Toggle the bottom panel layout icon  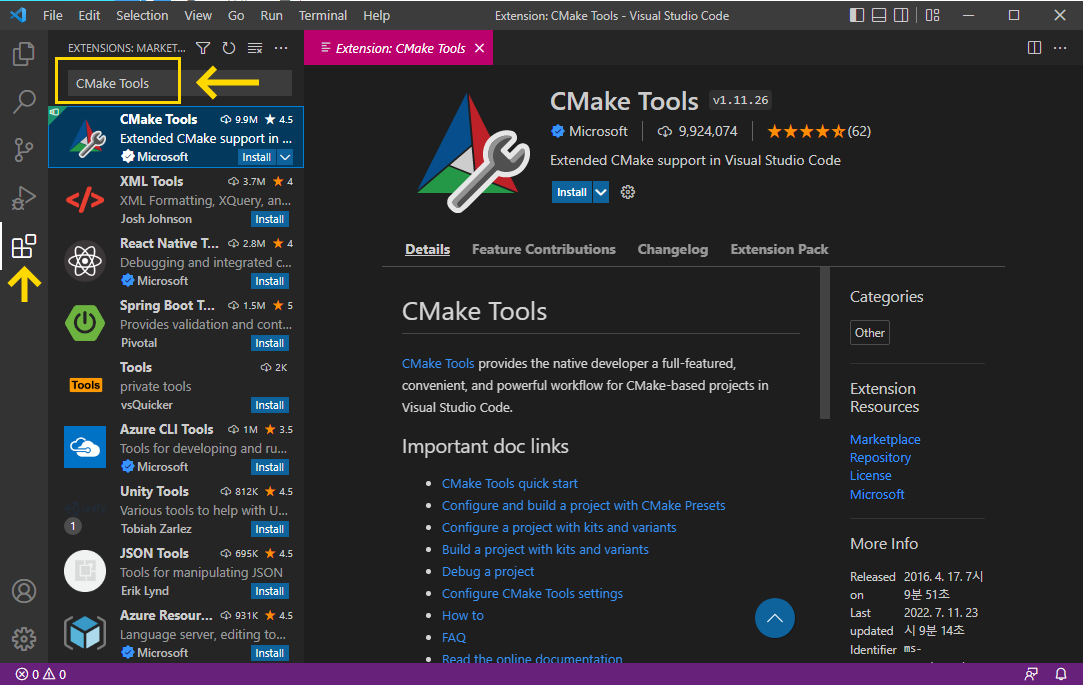[879, 15]
